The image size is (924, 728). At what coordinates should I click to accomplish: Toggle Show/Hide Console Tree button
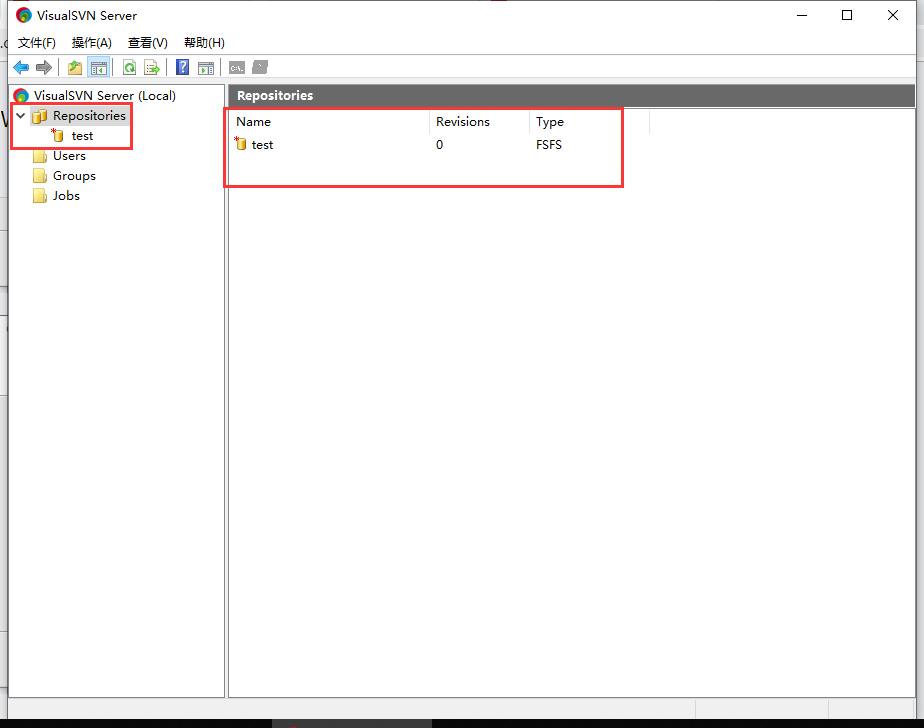(98, 68)
